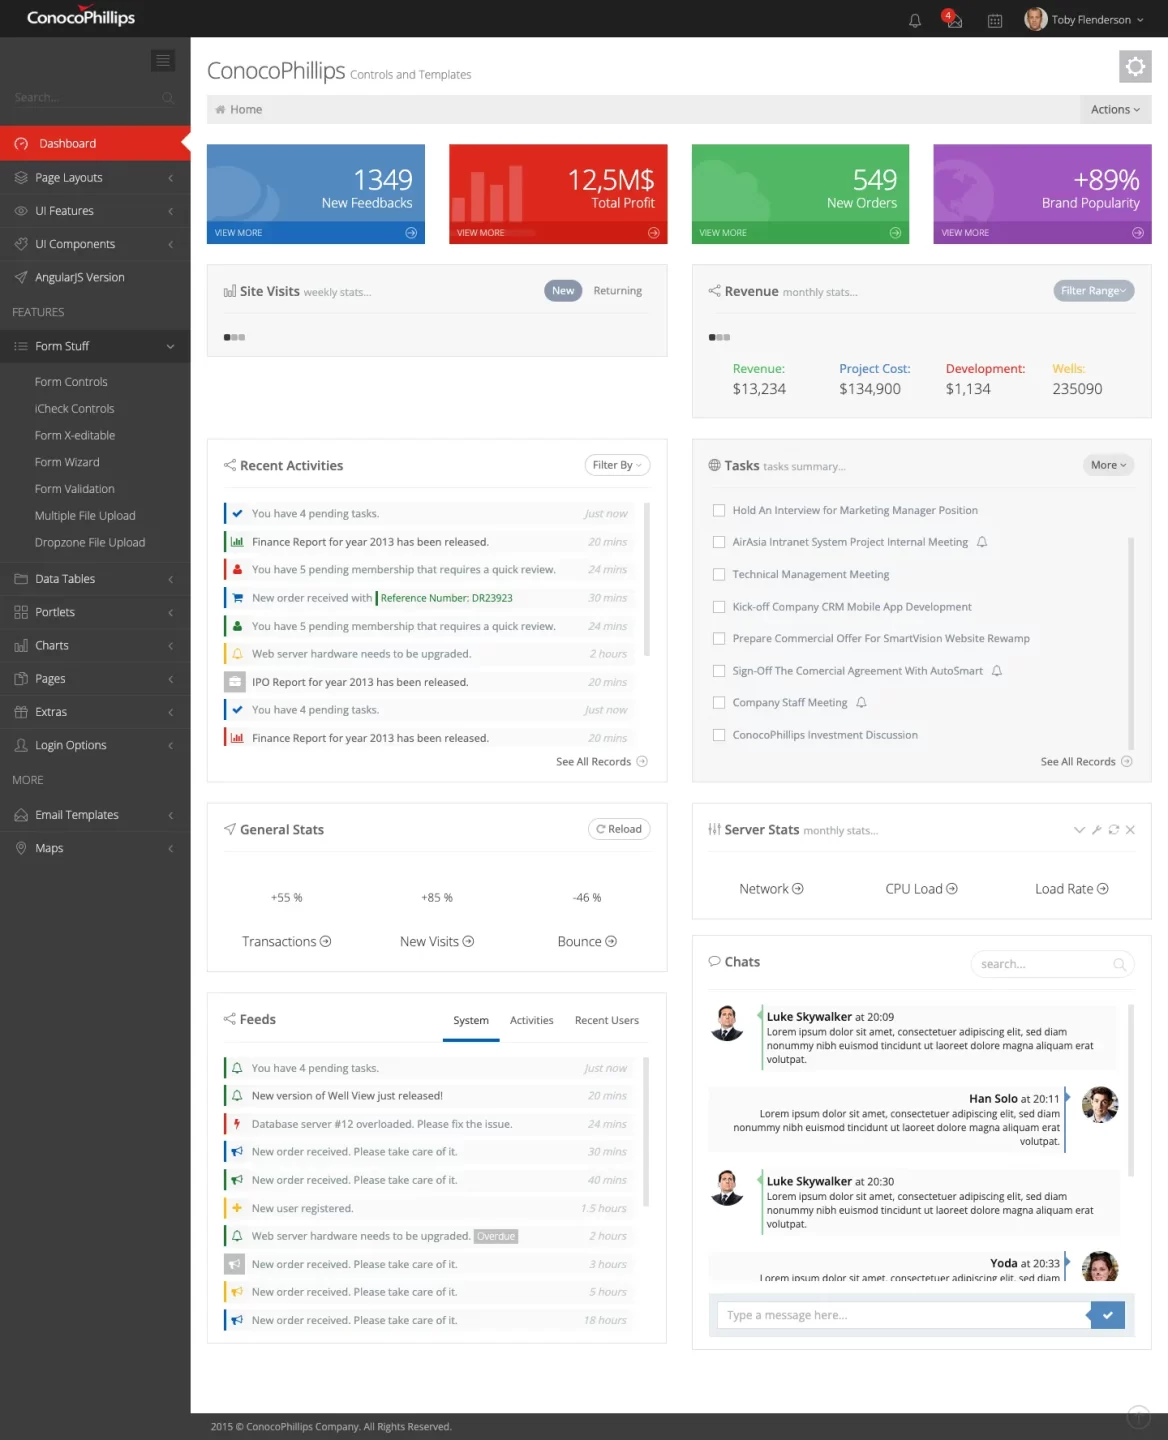The width and height of the screenshot is (1168, 1440).
Task: Open the Transactions stat link
Action: click(287, 942)
